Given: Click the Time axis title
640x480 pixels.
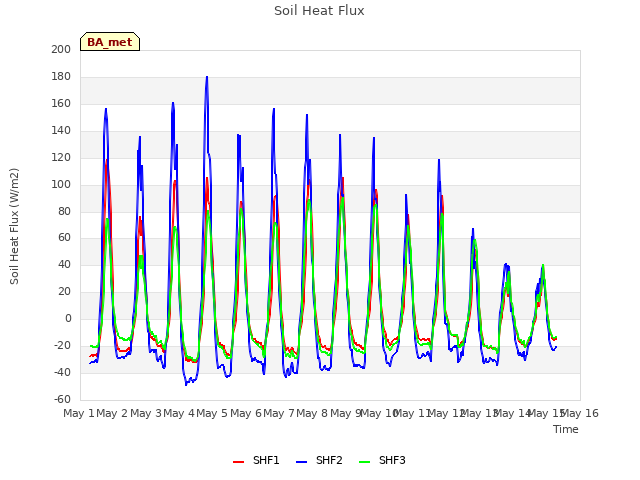Looking at the screenshot, I should (x=566, y=429).
